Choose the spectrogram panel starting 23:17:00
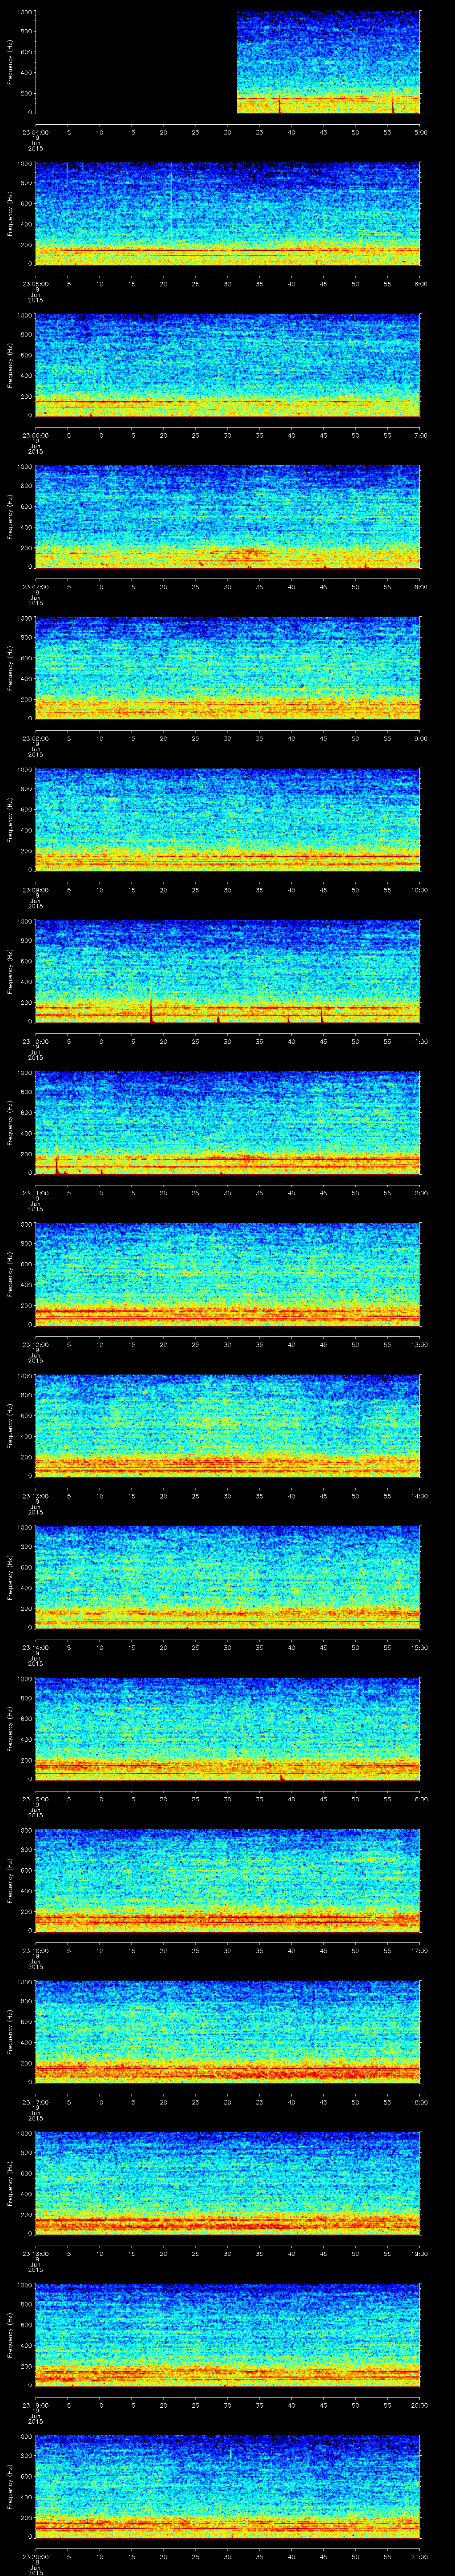The height and width of the screenshot is (2576, 455). pyautogui.click(x=228, y=2032)
